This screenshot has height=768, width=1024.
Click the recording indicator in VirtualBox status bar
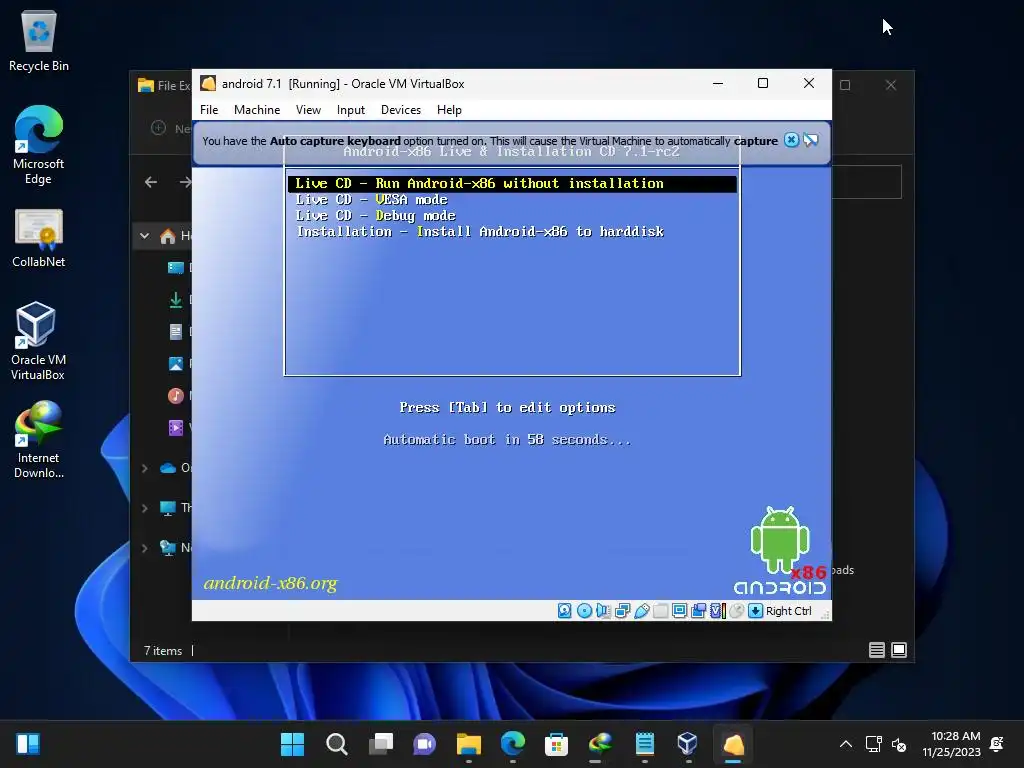tap(698, 611)
